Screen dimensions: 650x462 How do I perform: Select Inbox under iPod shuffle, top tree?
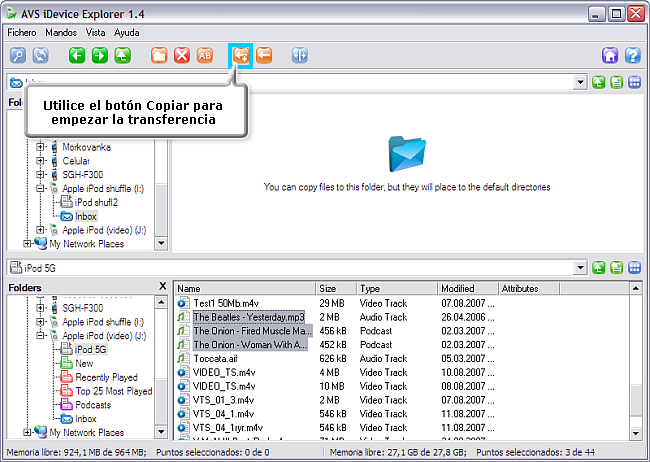tap(86, 216)
